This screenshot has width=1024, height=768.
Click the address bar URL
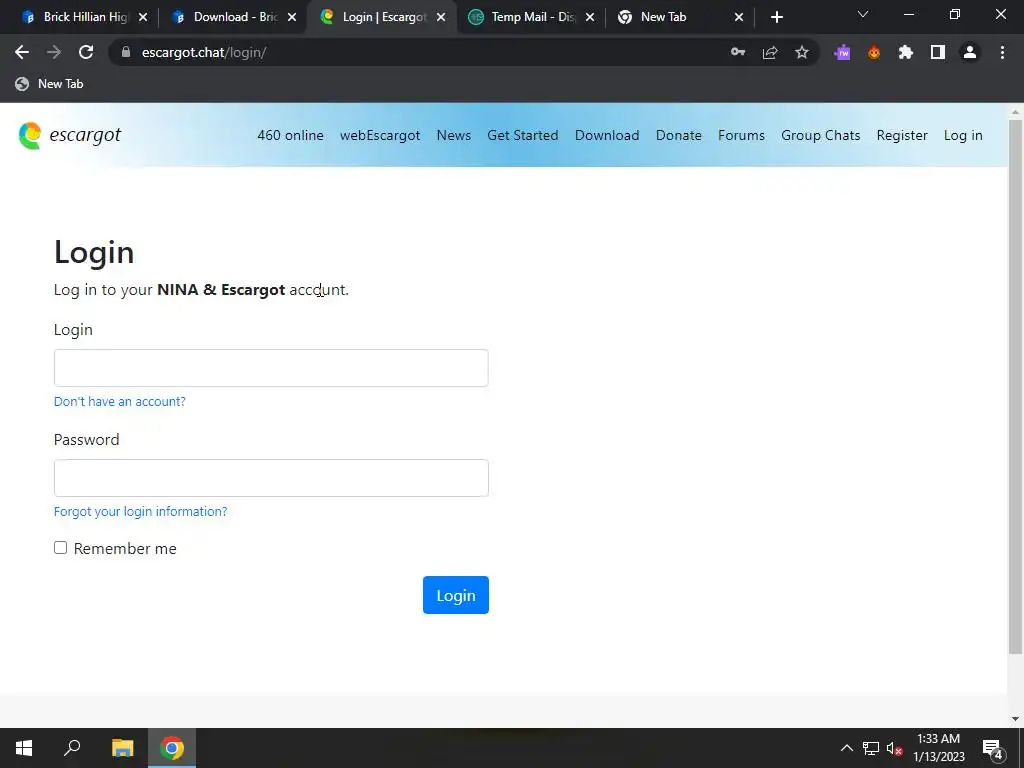[x=204, y=52]
